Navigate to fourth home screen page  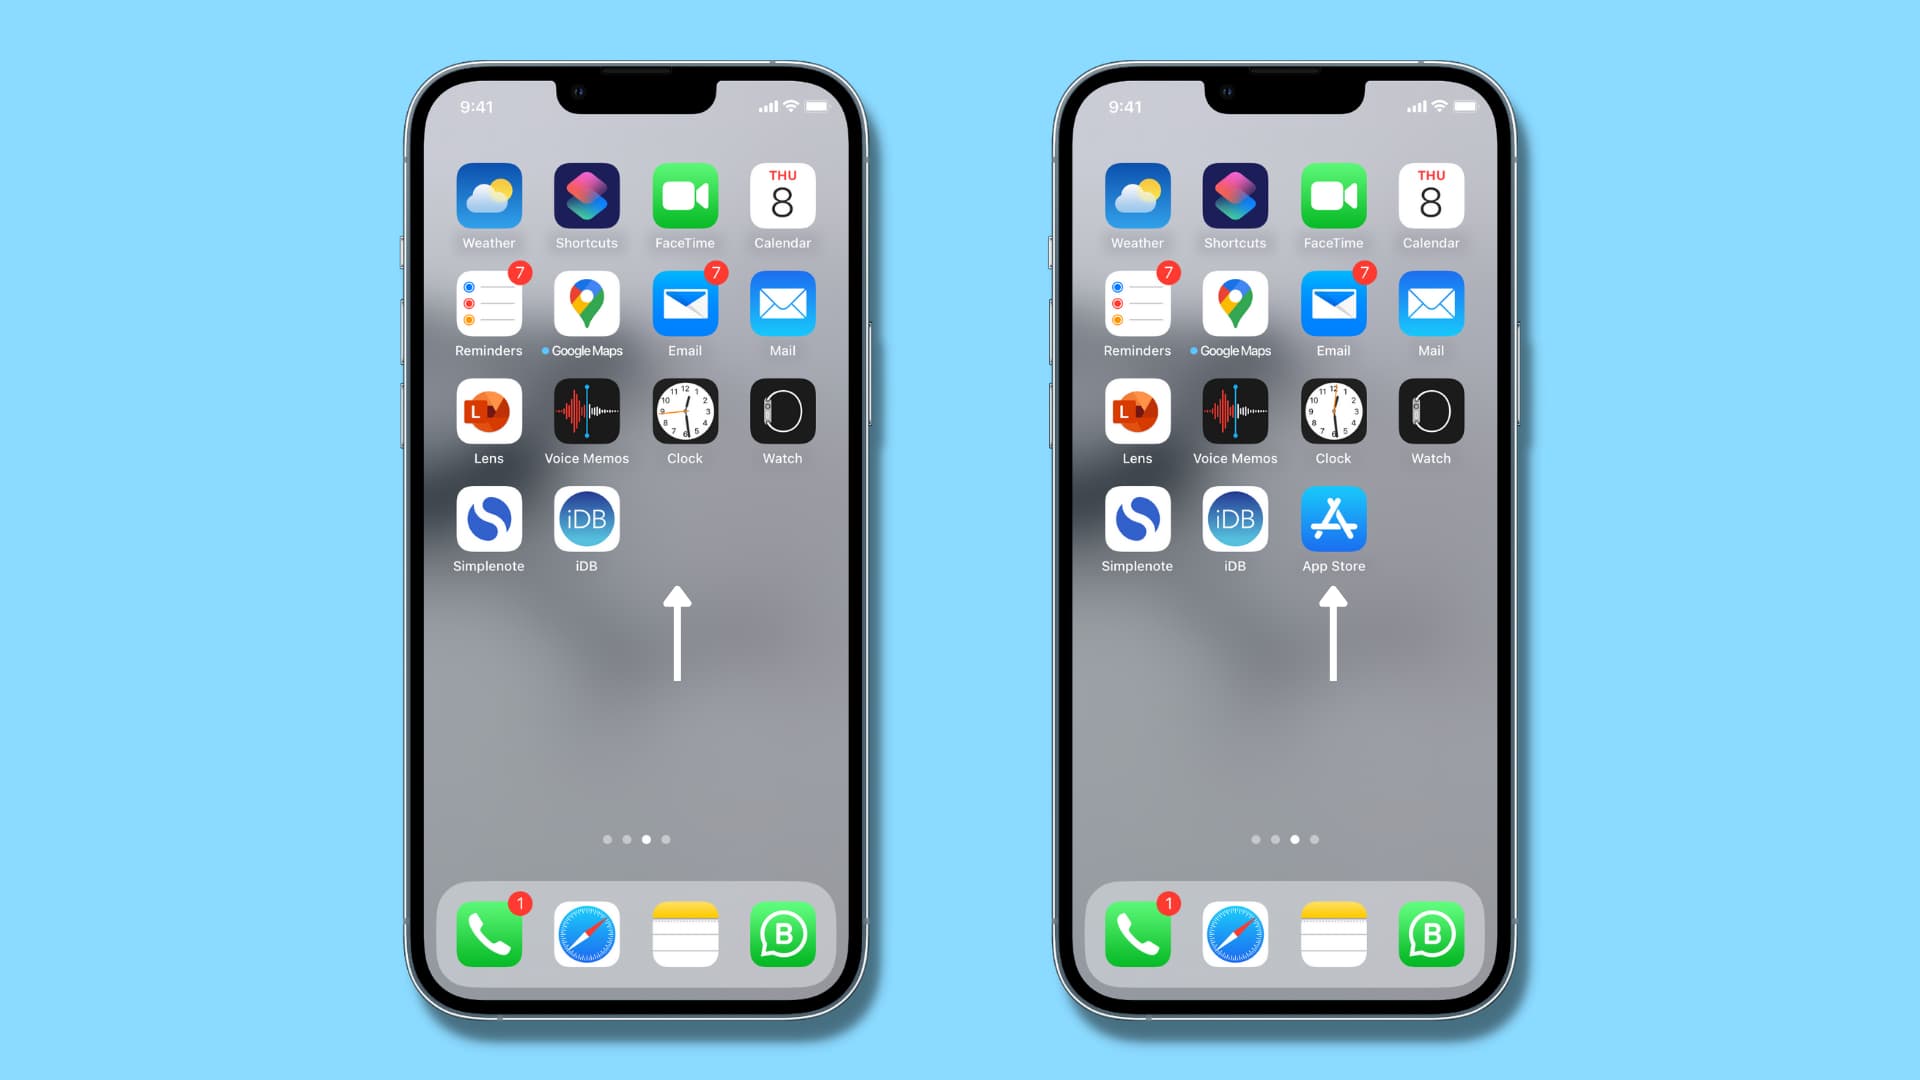pyautogui.click(x=666, y=840)
